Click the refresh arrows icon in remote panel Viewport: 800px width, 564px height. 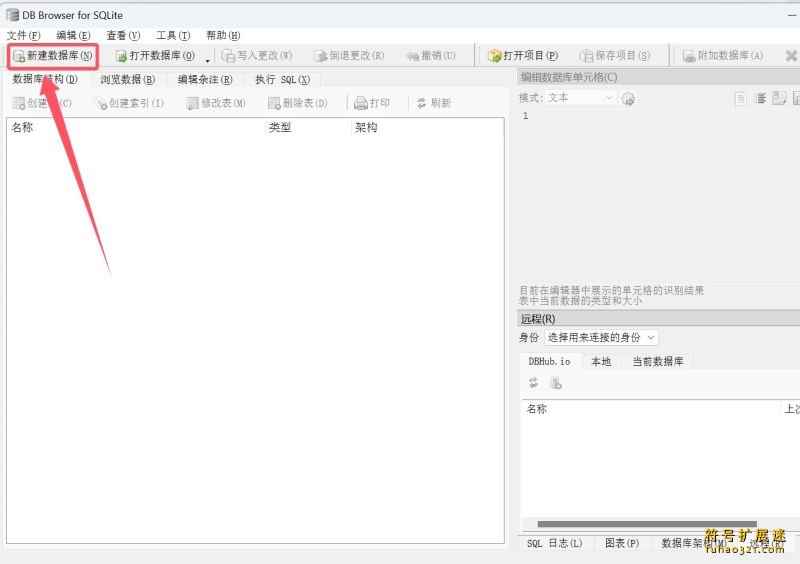point(533,382)
